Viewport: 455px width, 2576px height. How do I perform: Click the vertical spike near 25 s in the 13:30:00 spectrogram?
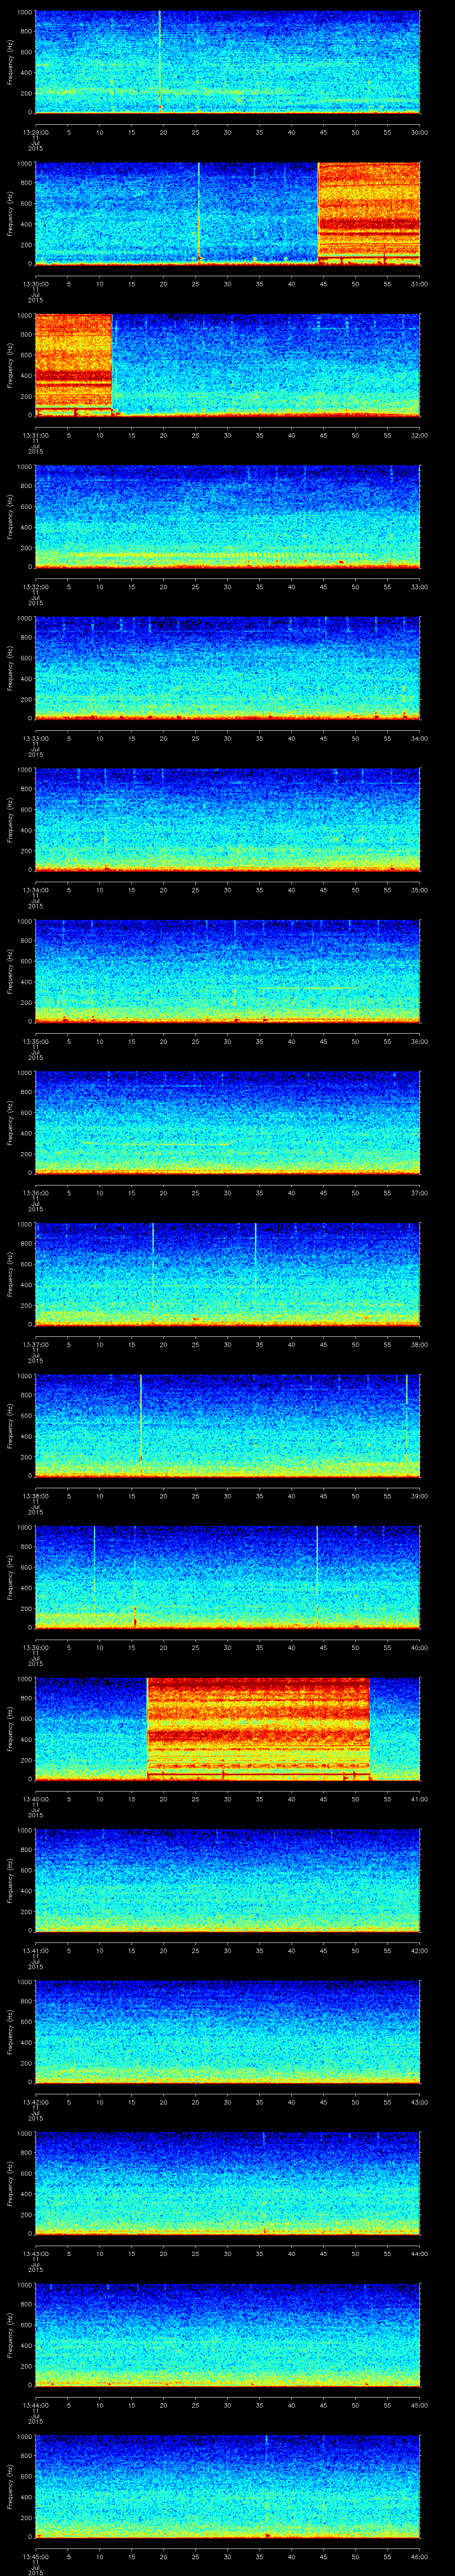coord(198,213)
